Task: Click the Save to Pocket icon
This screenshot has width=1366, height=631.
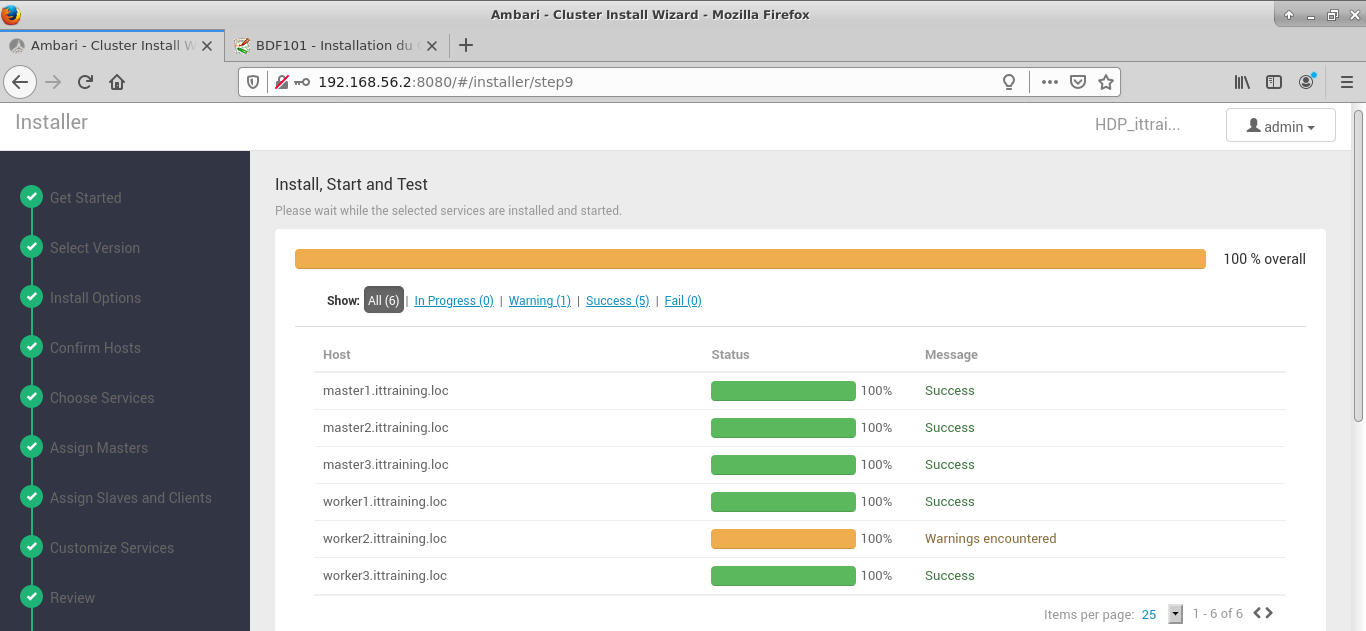Action: 1078,82
